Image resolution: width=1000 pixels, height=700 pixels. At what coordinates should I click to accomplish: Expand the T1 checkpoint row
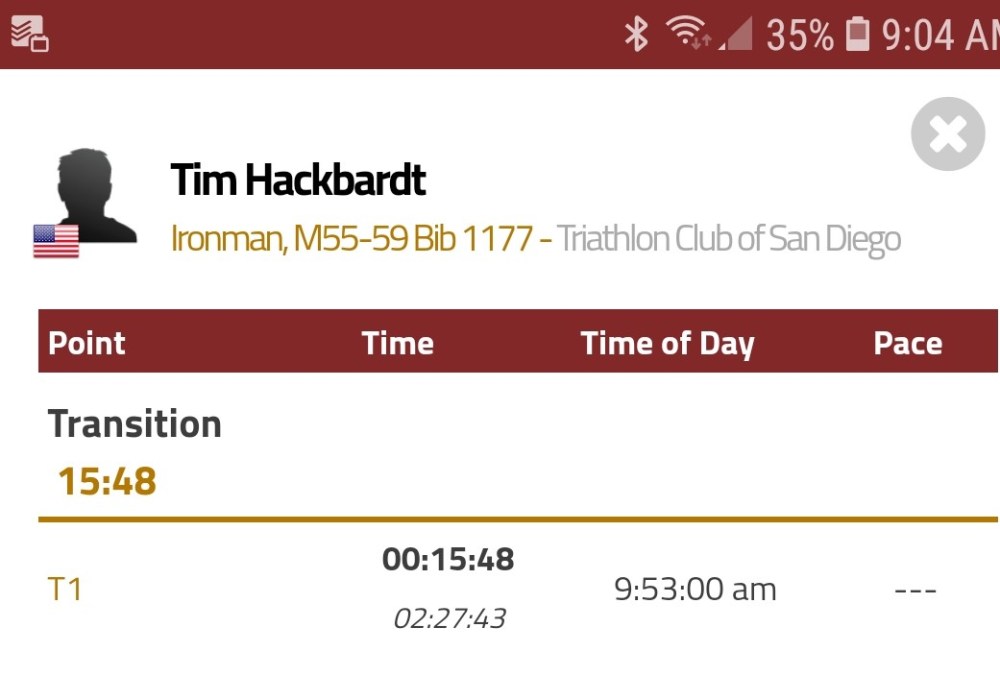coord(65,590)
